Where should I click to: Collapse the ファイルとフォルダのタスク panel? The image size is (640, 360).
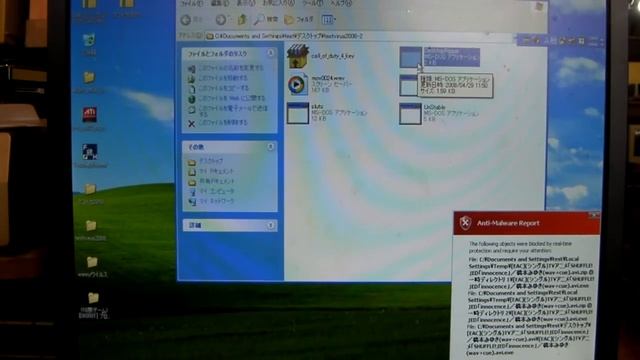tap(270, 53)
